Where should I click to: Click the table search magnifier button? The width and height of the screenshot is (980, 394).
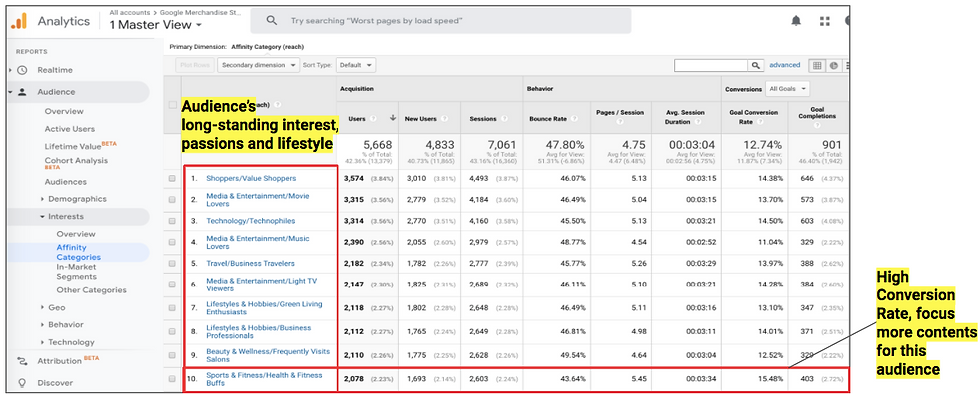[x=756, y=65]
